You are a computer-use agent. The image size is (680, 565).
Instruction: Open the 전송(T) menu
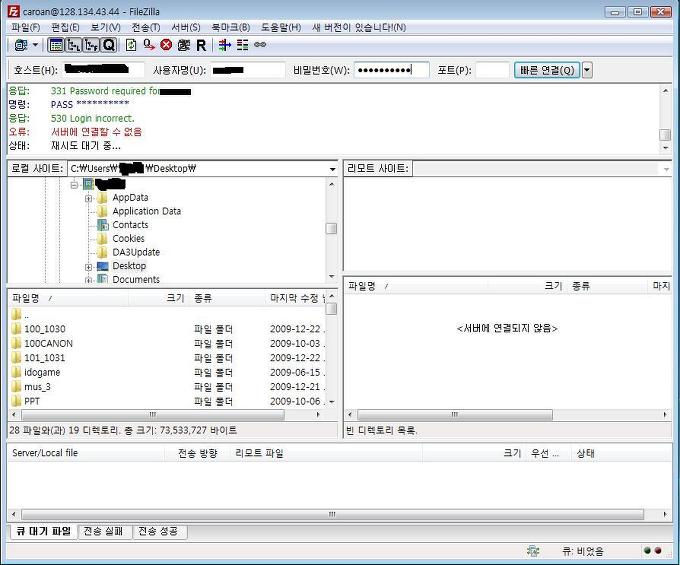coord(146,27)
